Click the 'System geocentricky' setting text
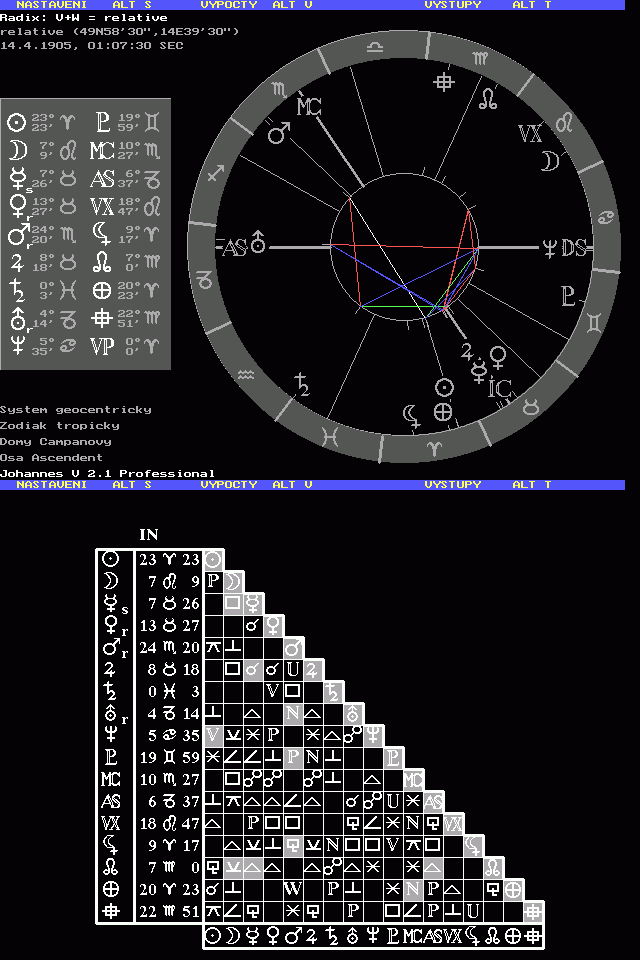 [x=76, y=409]
